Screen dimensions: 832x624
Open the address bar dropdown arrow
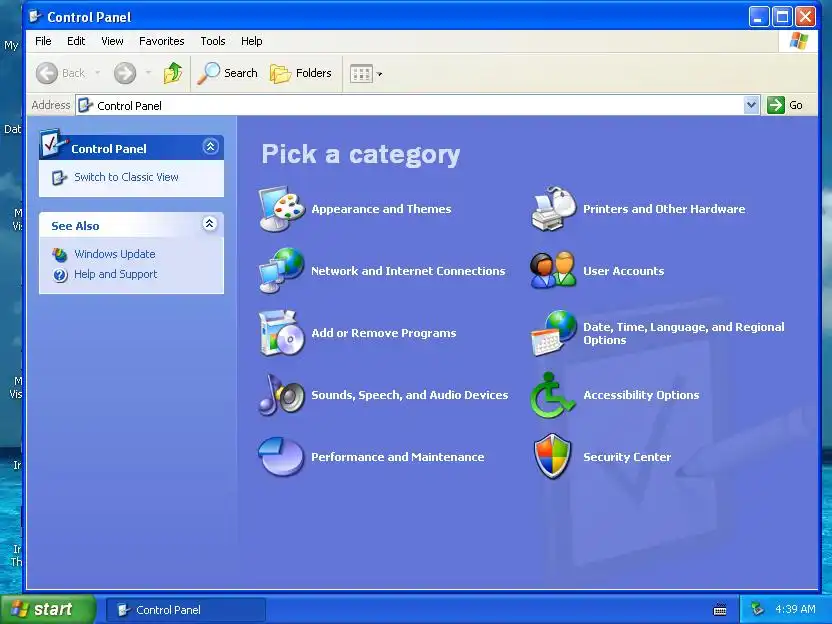[x=751, y=105]
